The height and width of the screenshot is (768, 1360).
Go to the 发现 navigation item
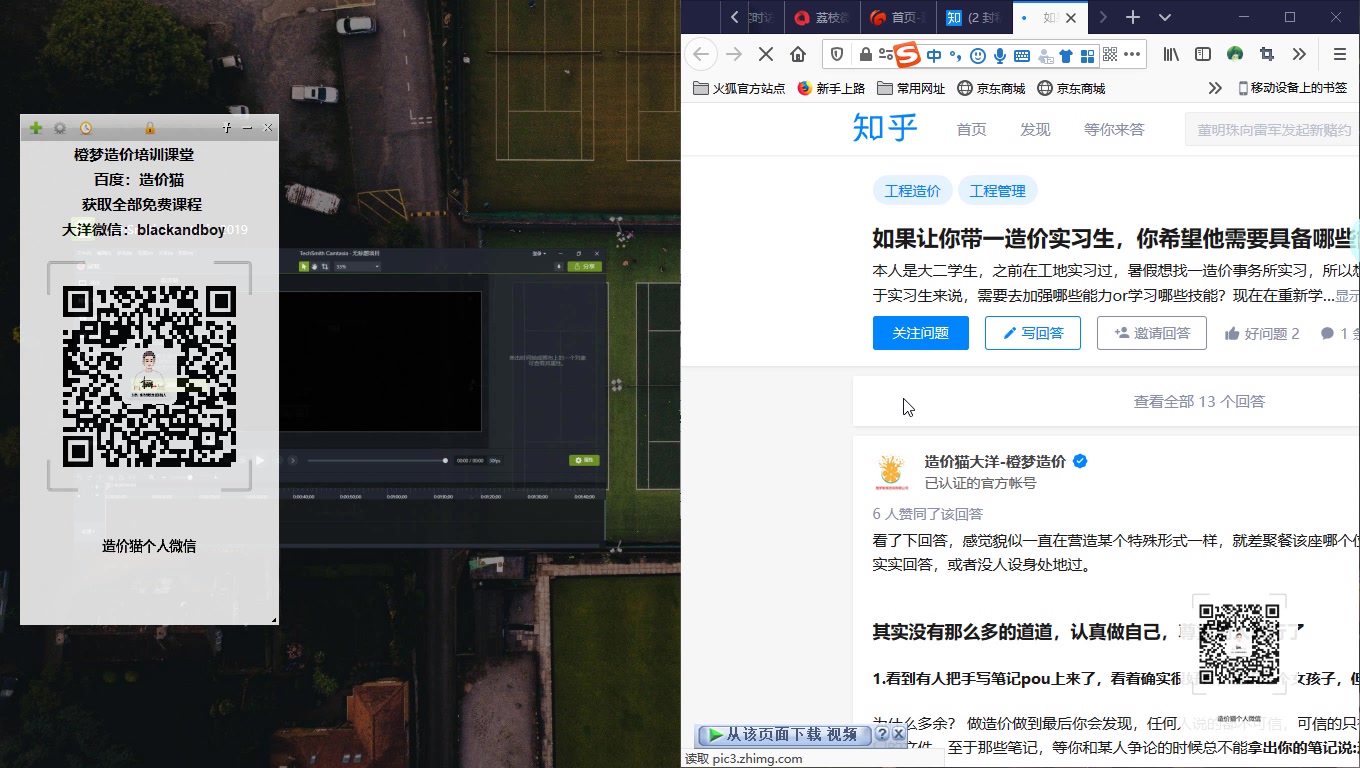[1035, 129]
